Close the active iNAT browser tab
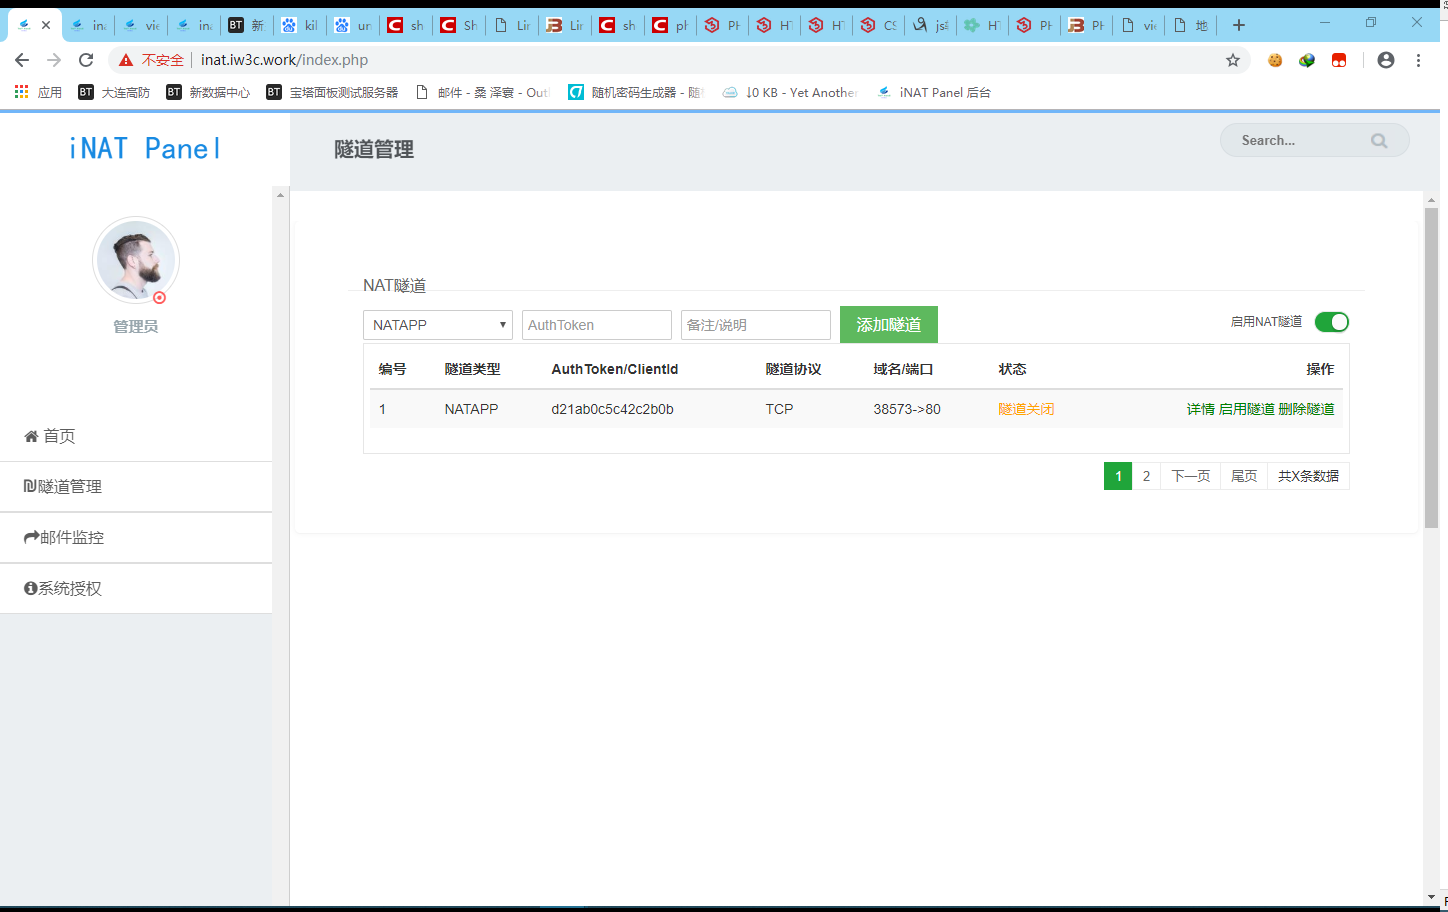Screen dimensions: 1448x912 (46, 25)
